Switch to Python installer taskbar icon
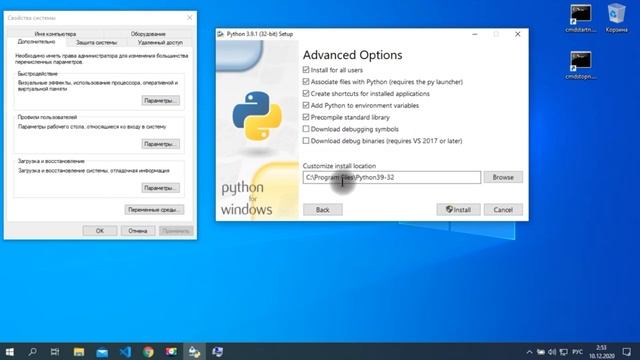The width and height of the screenshot is (640, 360). (194, 351)
